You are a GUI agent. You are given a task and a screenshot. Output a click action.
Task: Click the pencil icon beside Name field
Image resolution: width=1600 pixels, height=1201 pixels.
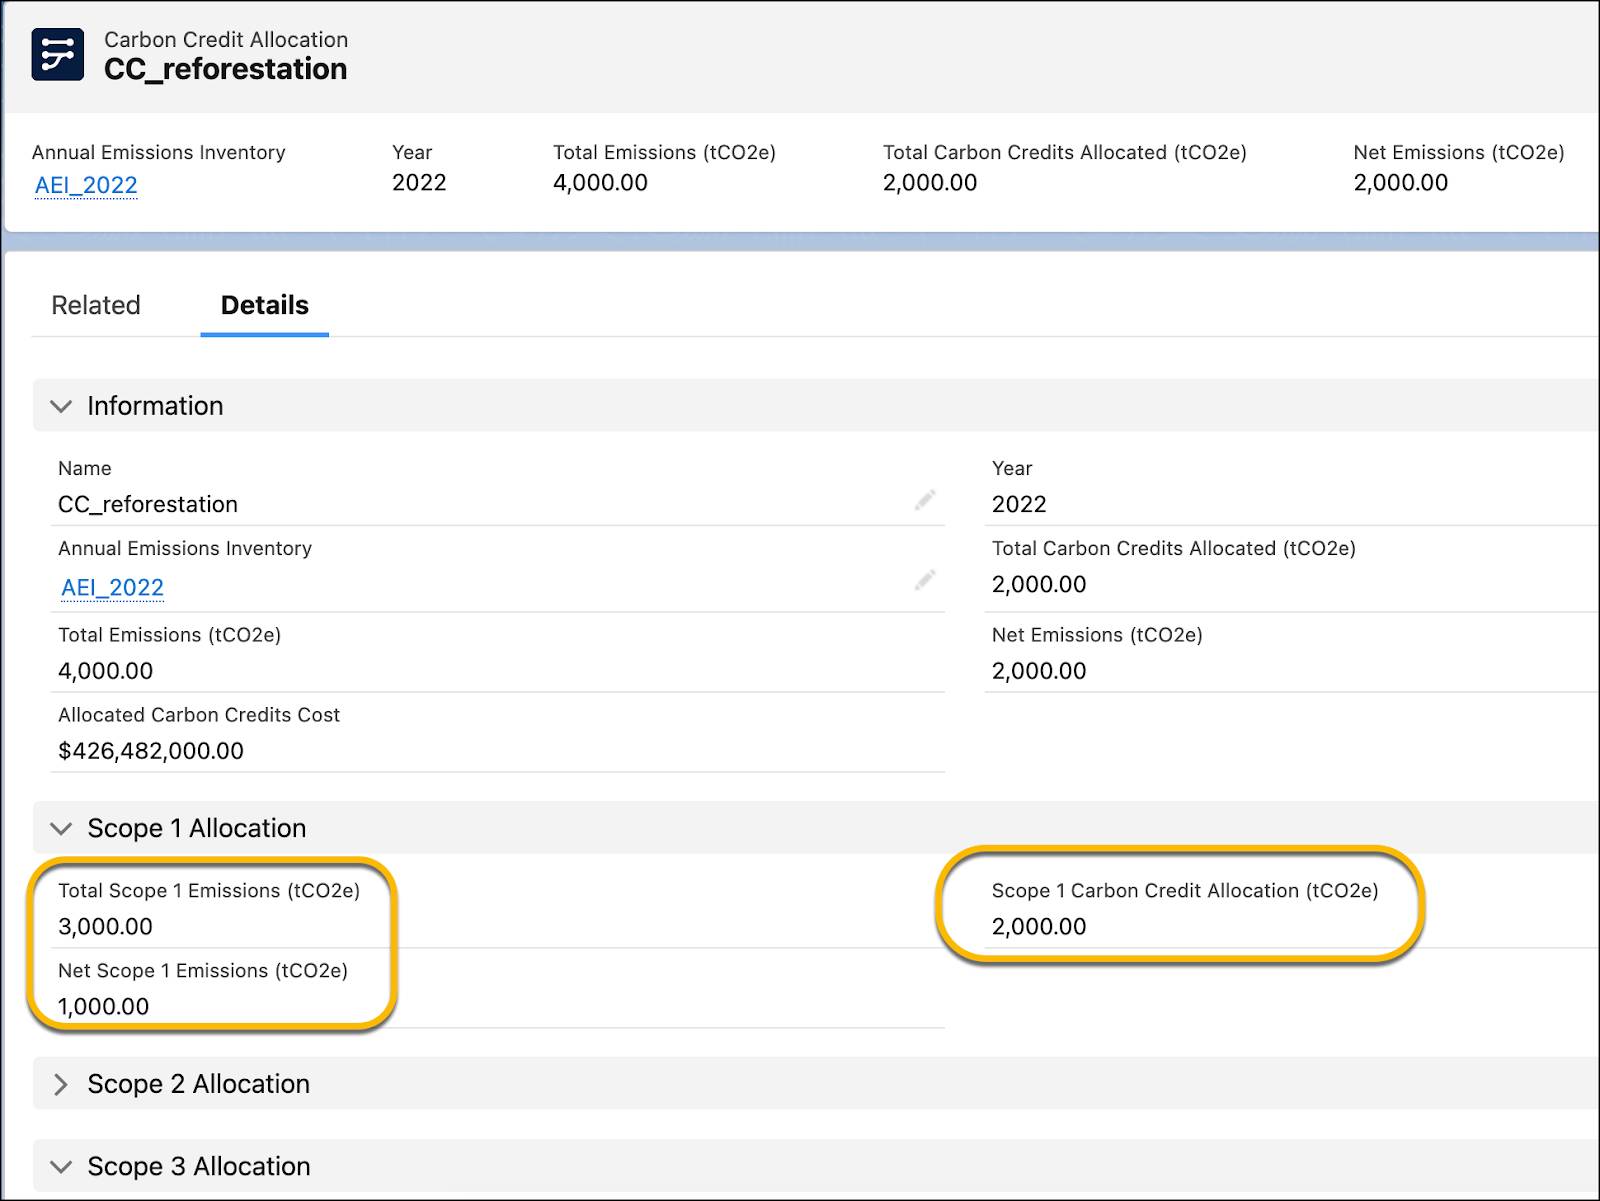(x=926, y=498)
